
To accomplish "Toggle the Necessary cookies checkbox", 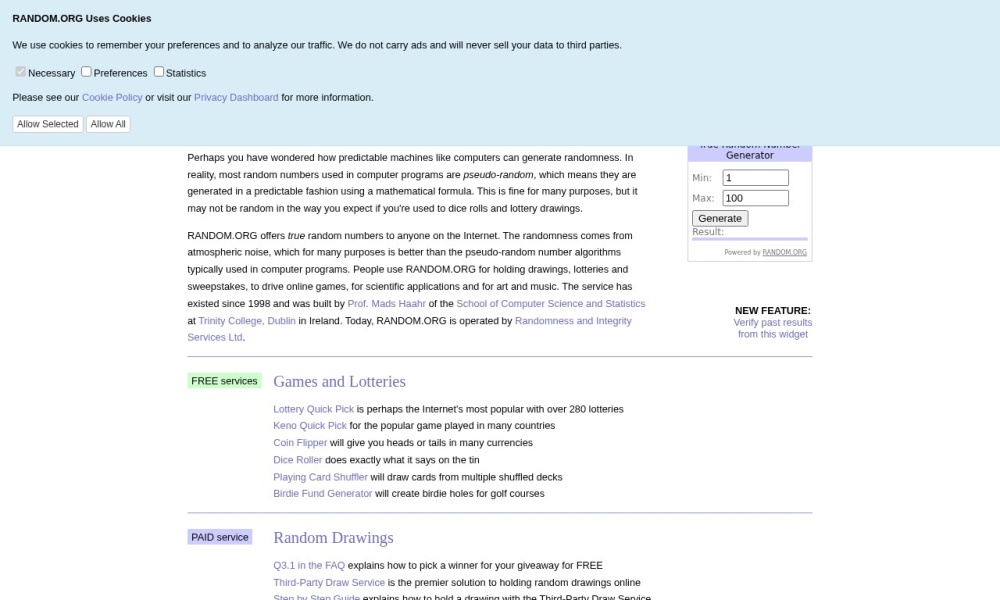I will pos(20,72).
